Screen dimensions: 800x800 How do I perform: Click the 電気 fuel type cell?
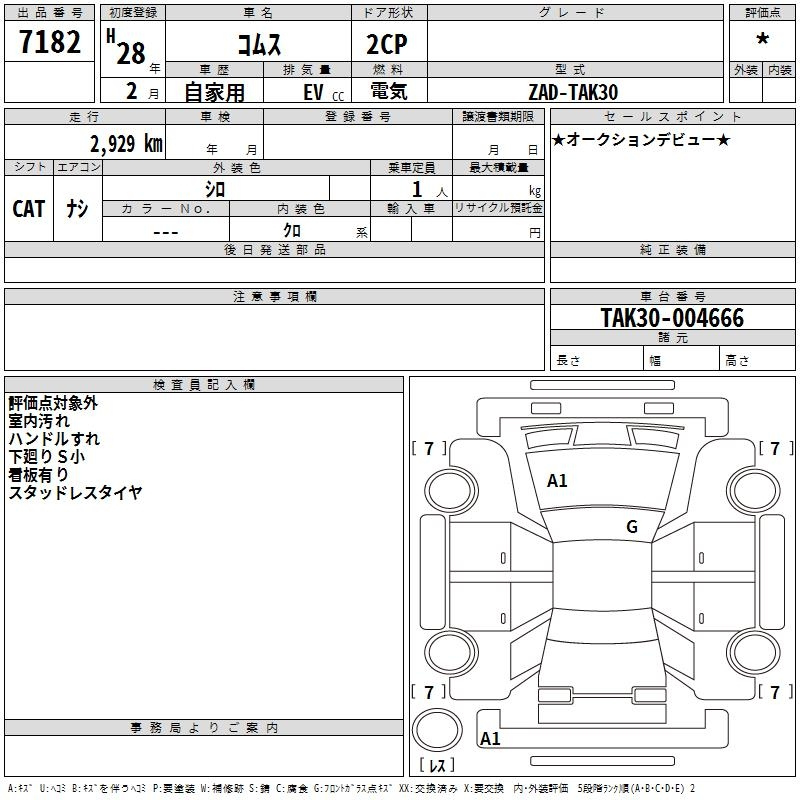(x=388, y=92)
